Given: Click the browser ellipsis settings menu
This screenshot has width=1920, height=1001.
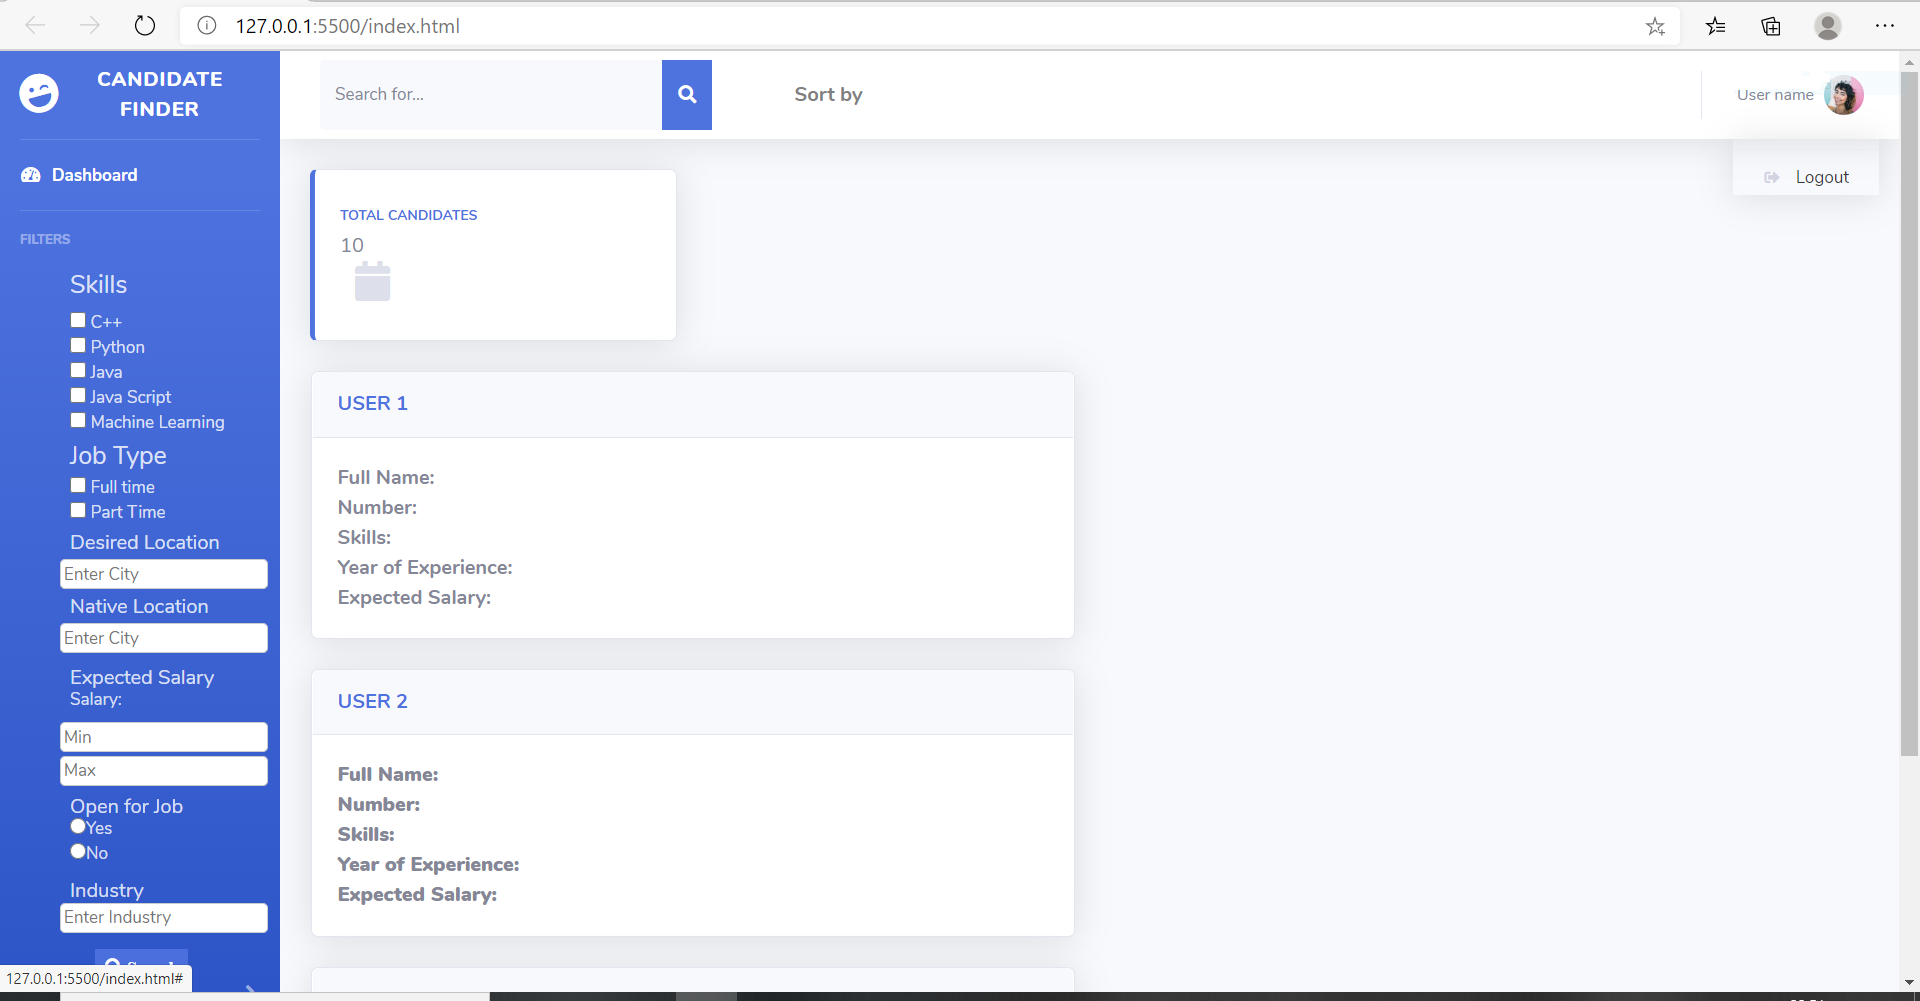Looking at the screenshot, I should (1886, 26).
